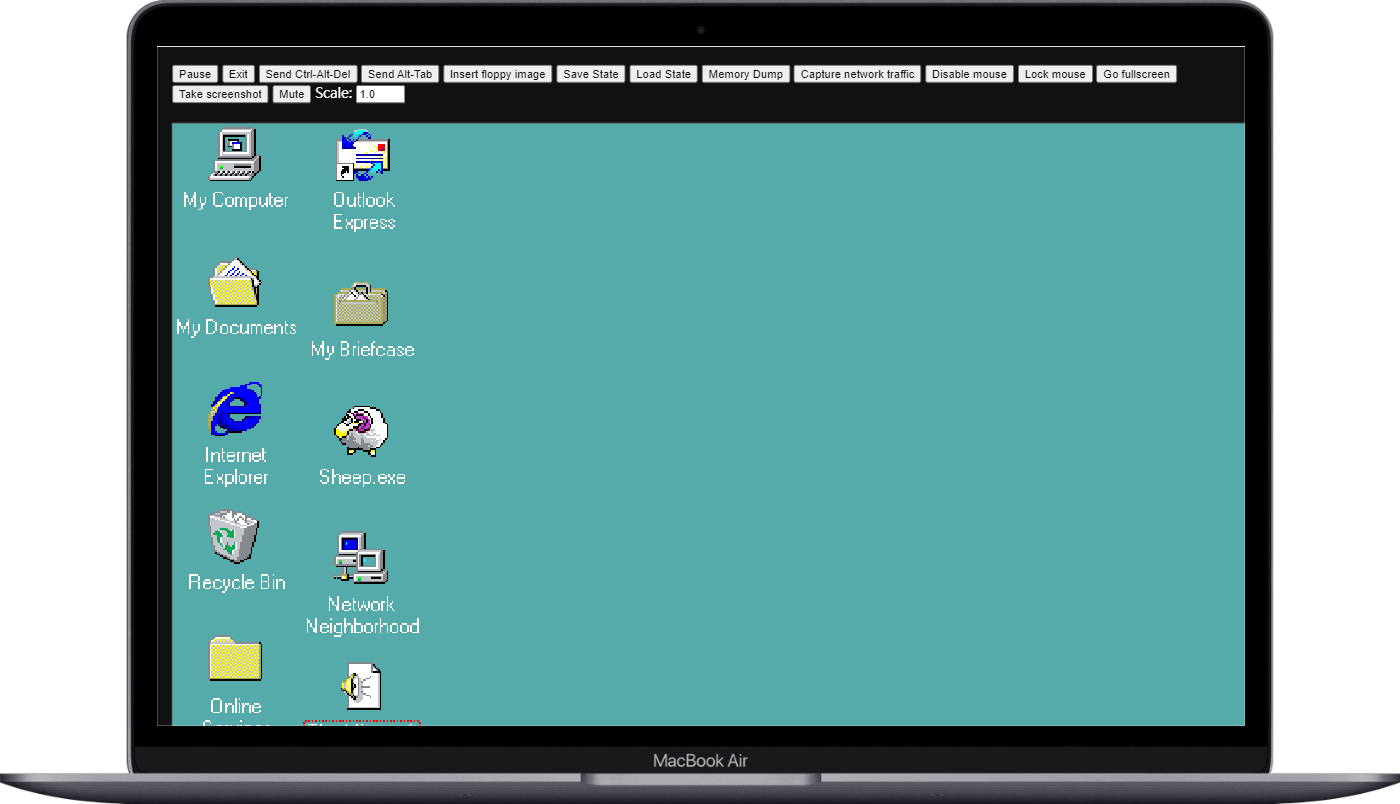Image resolution: width=1400 pixels, height=804 pixels.
Task: Select the Network Neighborhood icon
Action: pyautogui.click(x=361, y=558)
